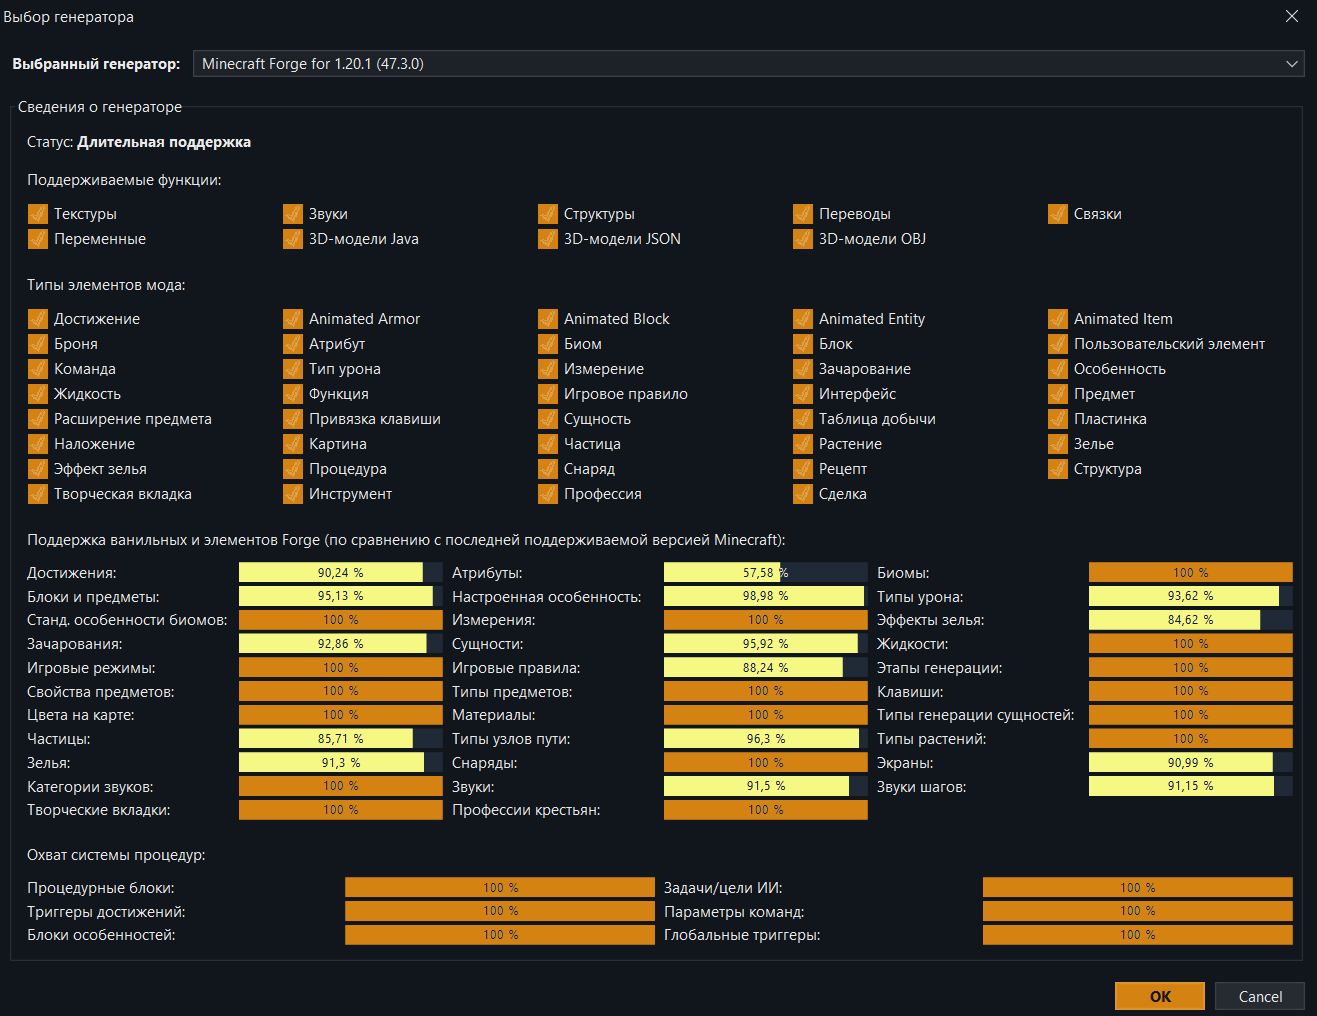The width and height of the screenshot is (1317, 1016).
Task: Click the Тип урона element icon
Action: pyautogui.click(x=293, y=369)
